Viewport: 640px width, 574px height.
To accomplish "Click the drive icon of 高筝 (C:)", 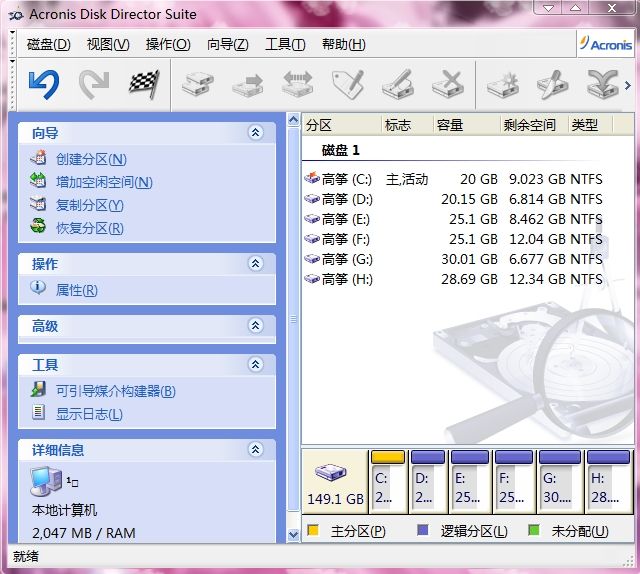I will 312,178.
